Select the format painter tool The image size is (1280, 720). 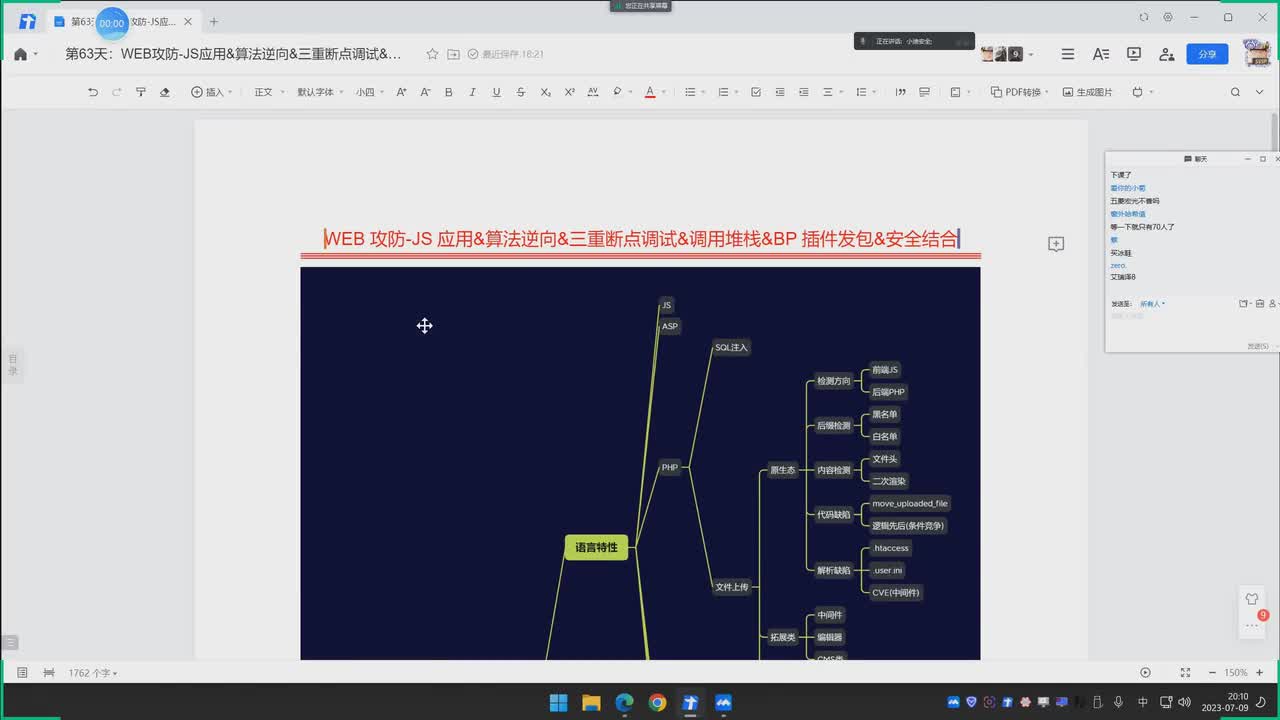coord(141,92)
